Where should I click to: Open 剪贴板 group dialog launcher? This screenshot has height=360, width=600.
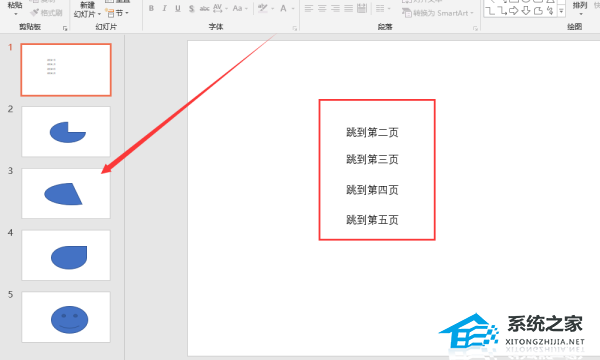point(65,28)
